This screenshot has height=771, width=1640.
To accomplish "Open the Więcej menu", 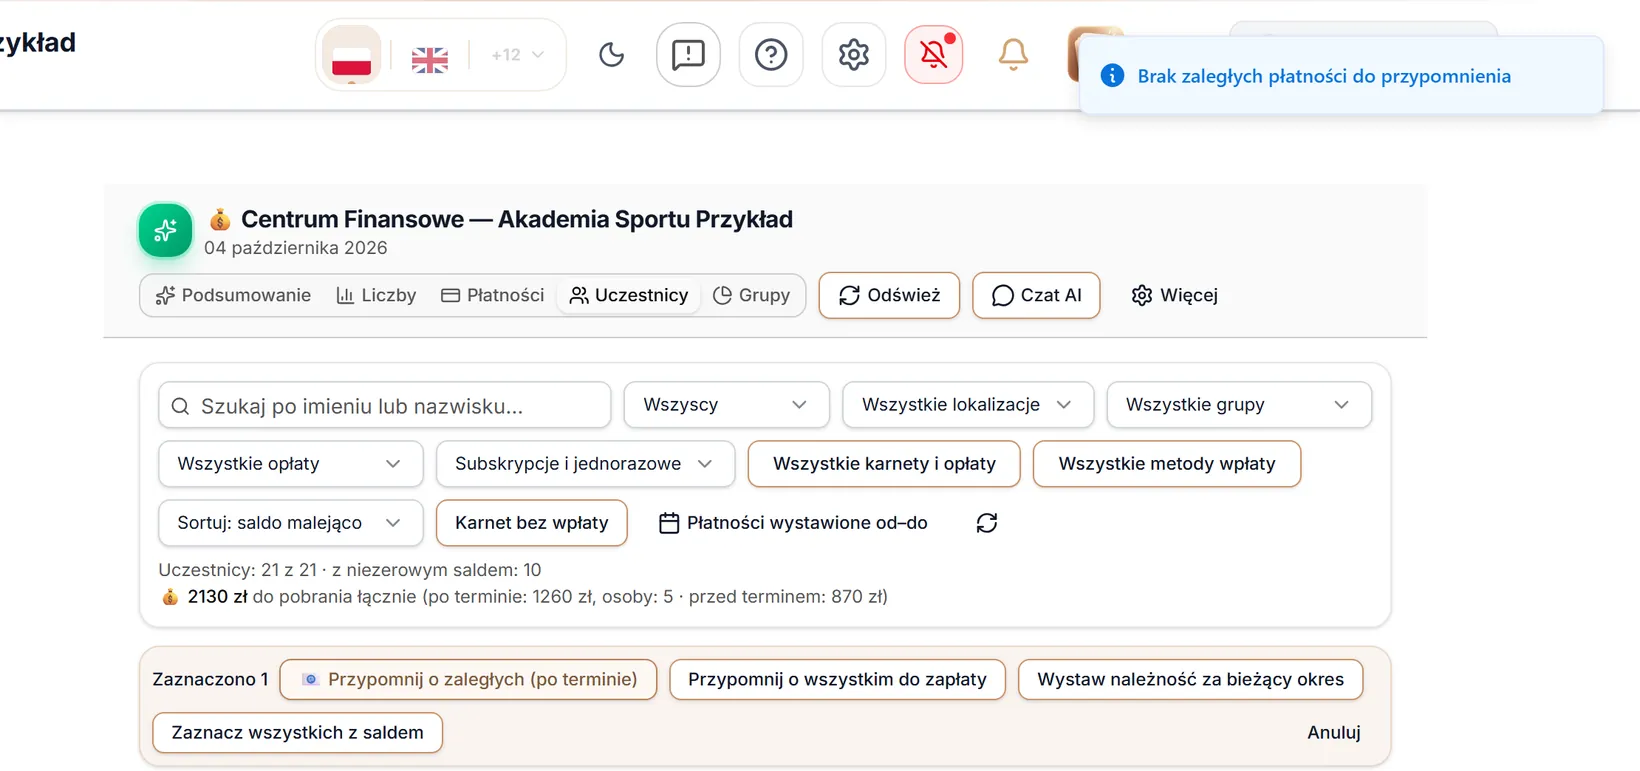I will click(x=1175, y=295).
